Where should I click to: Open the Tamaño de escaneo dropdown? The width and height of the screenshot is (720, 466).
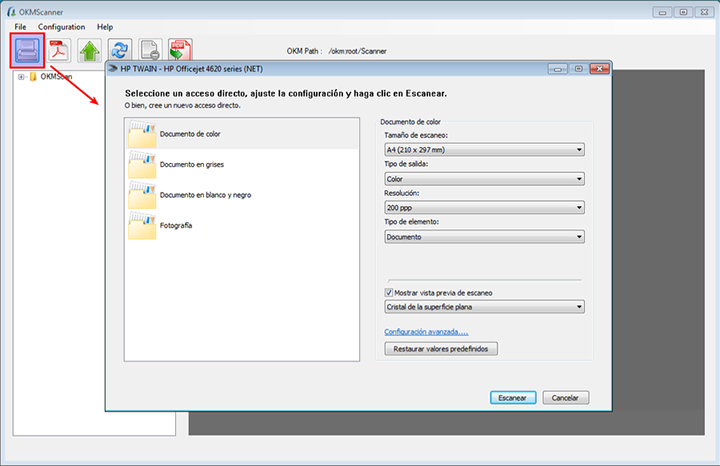[x=484, y=150]
